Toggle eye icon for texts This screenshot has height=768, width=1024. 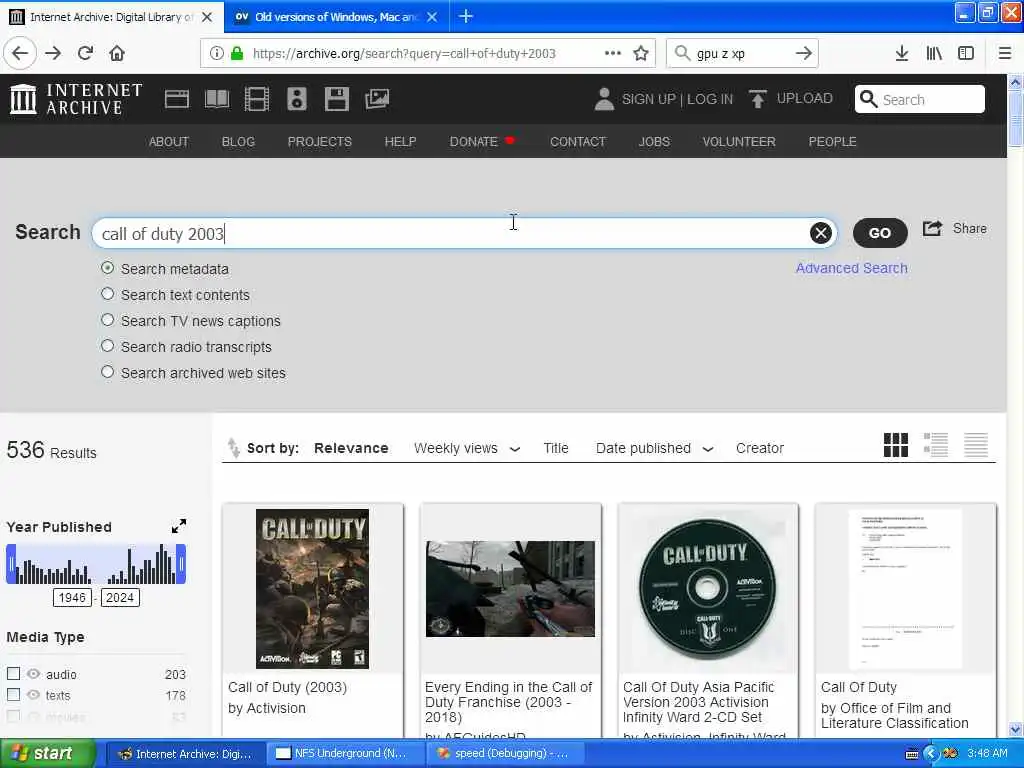(33, 695)
